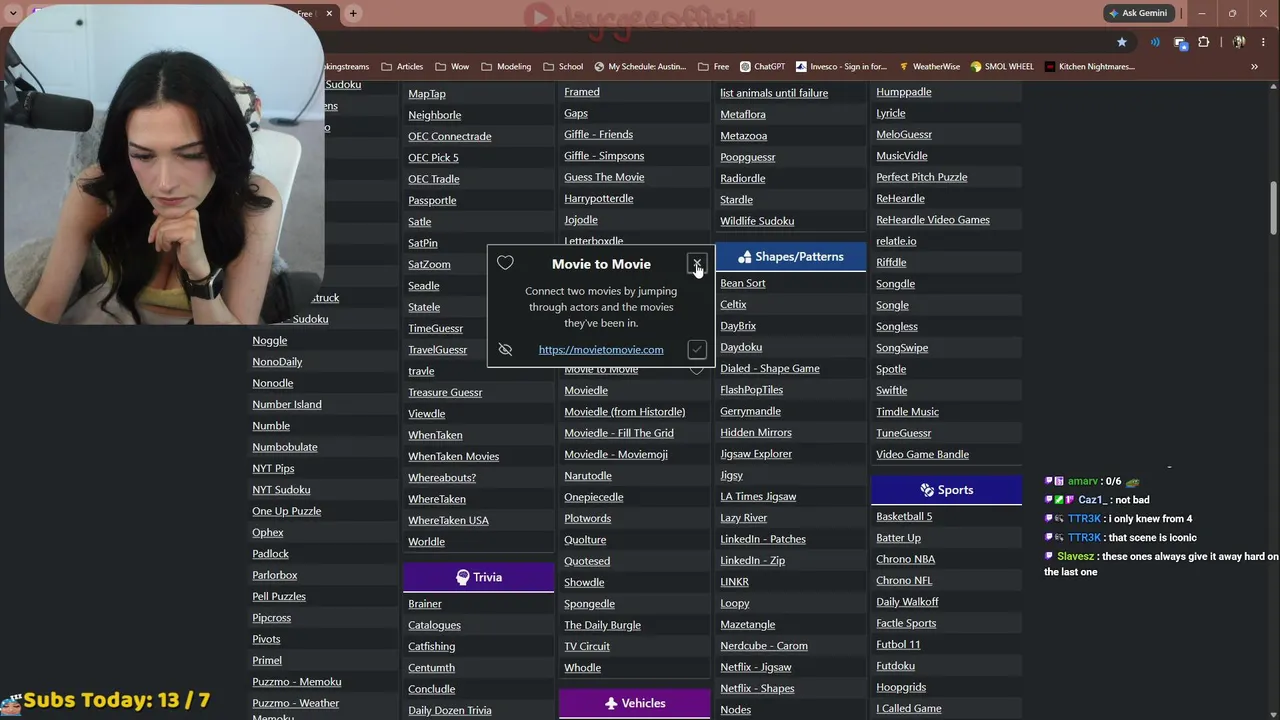Click the Vehicles airplane icon

611,703
